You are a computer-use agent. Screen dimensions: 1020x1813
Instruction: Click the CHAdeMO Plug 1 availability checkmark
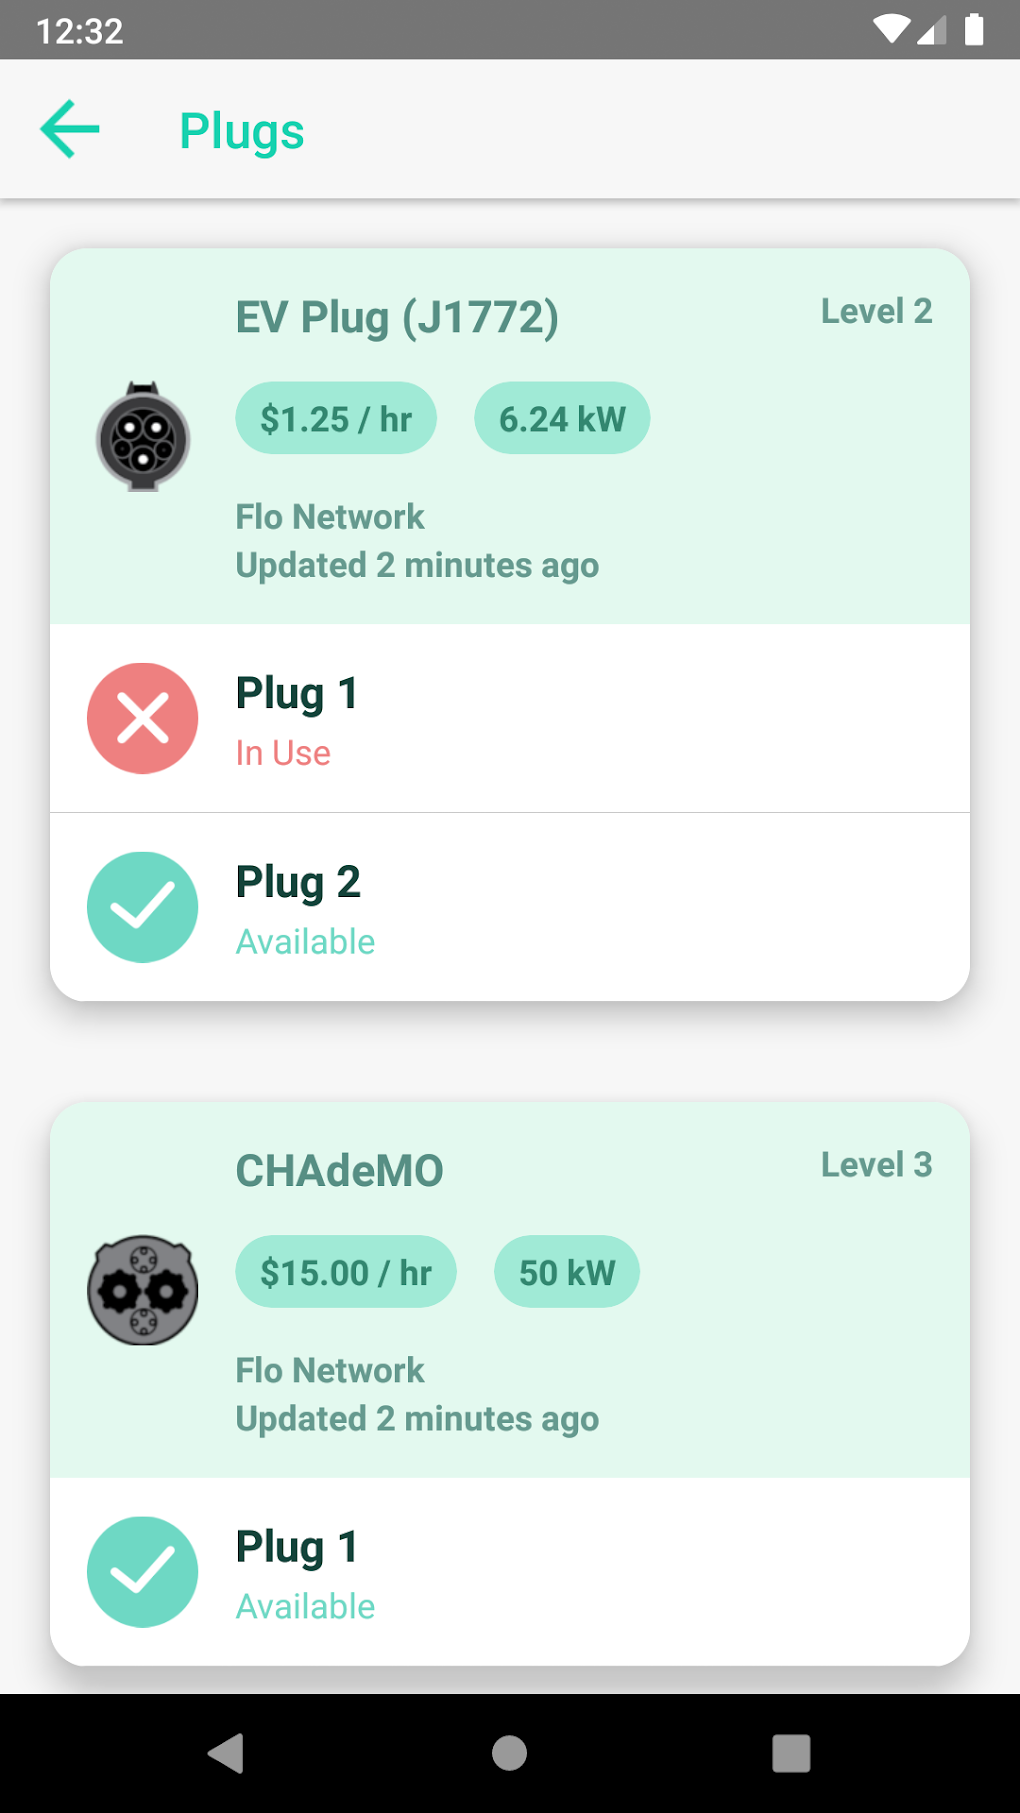pyautogui.click(x=142, y=1571)
